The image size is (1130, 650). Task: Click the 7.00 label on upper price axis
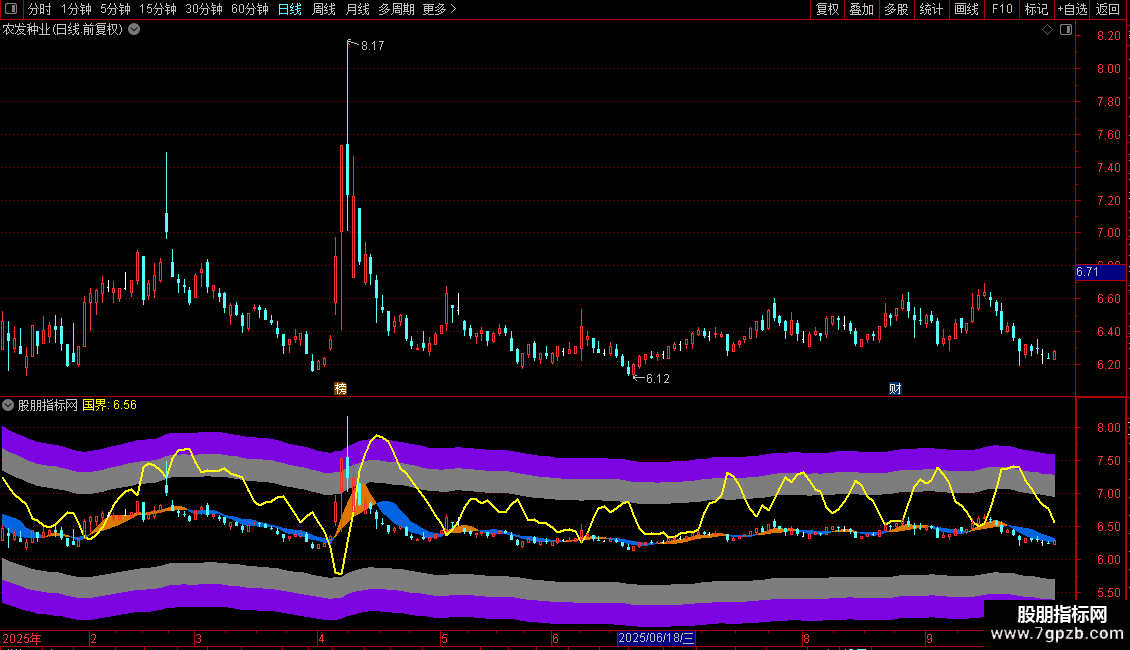pos(1108,233)
